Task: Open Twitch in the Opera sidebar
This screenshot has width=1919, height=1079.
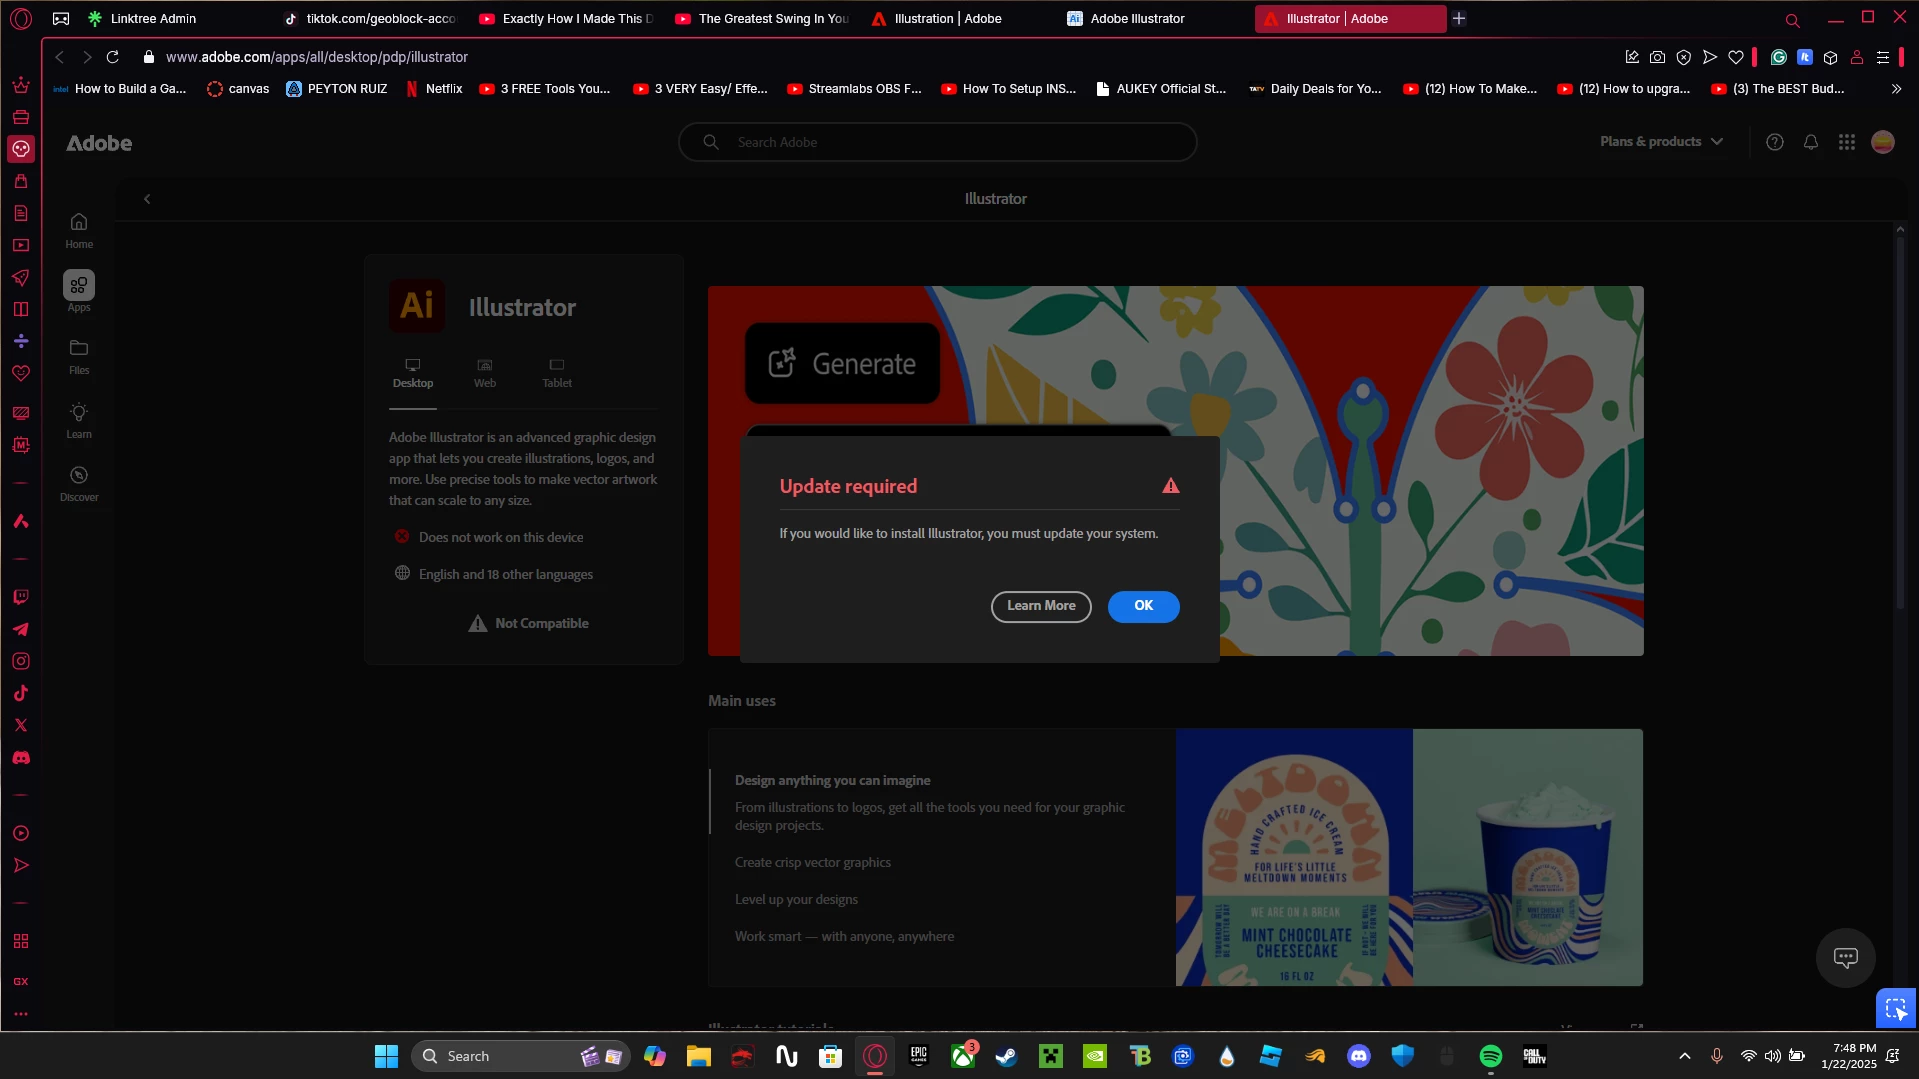Action: pos(21,597)
